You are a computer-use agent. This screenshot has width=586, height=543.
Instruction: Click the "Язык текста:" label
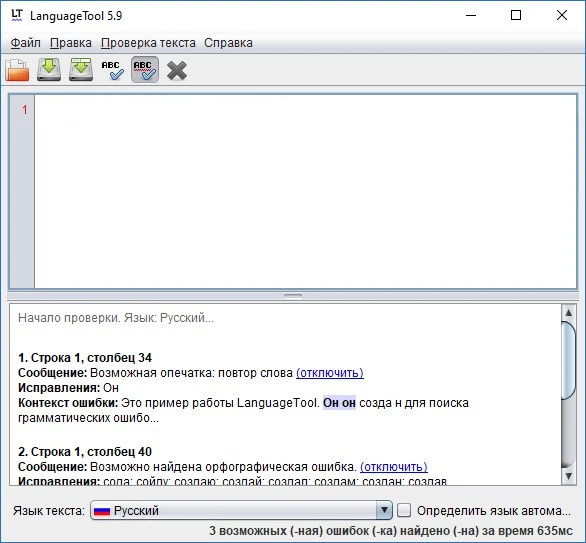click(49, 510)
